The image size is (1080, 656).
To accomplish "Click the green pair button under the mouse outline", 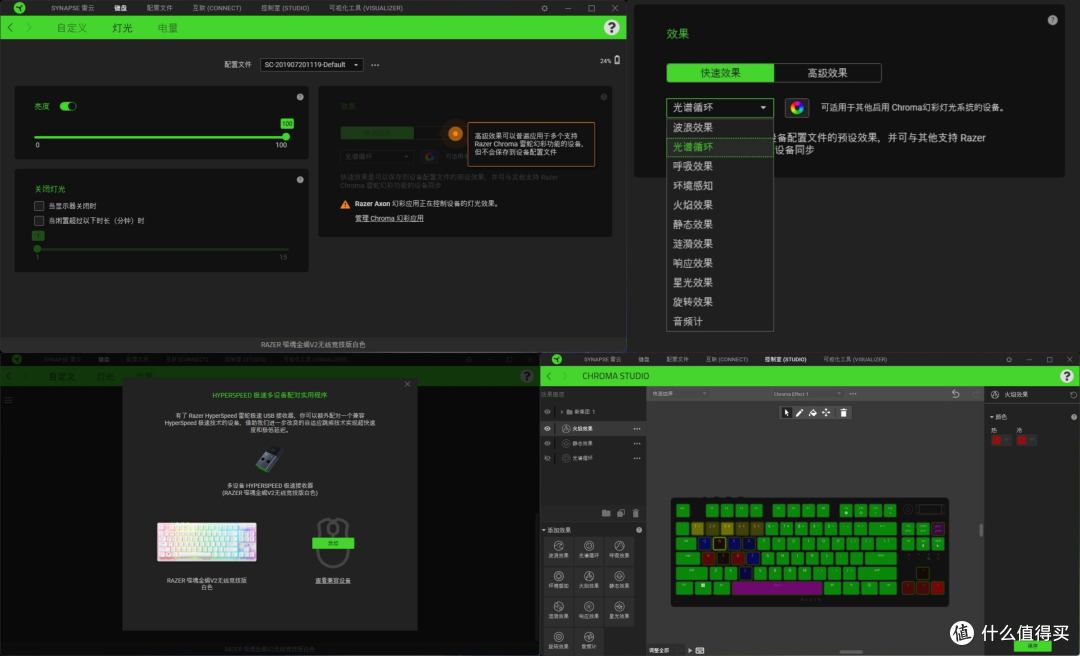I will pyautogui.click(x=333, y=543).
